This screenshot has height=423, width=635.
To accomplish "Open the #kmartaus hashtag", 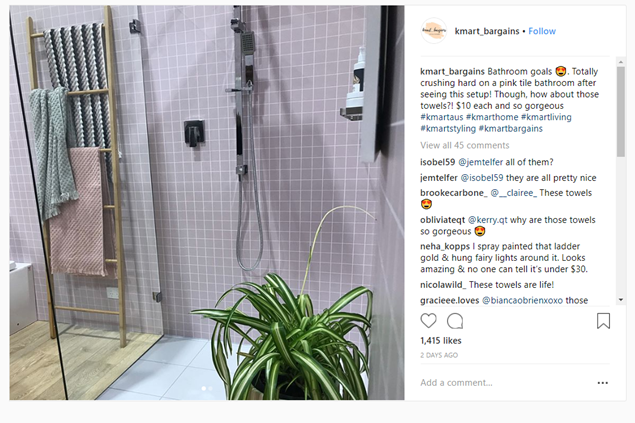I will pyautogui.click(x=441, y=117).
